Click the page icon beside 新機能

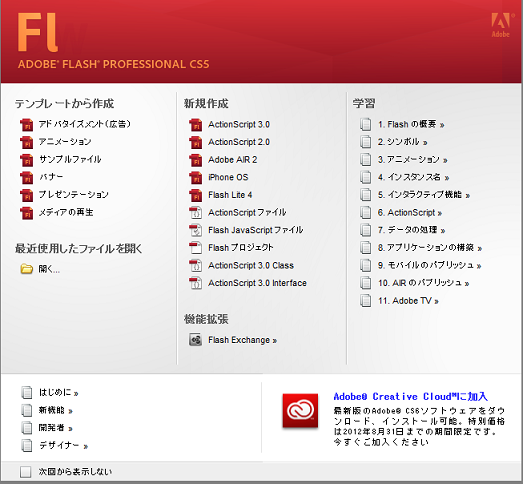(27, 410)
